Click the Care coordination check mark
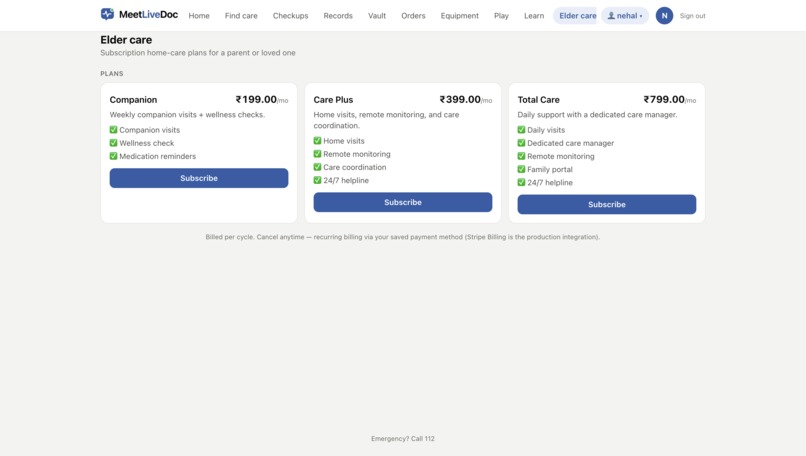The width and height of the screenshot is (806, 456). tap(318, 167)
